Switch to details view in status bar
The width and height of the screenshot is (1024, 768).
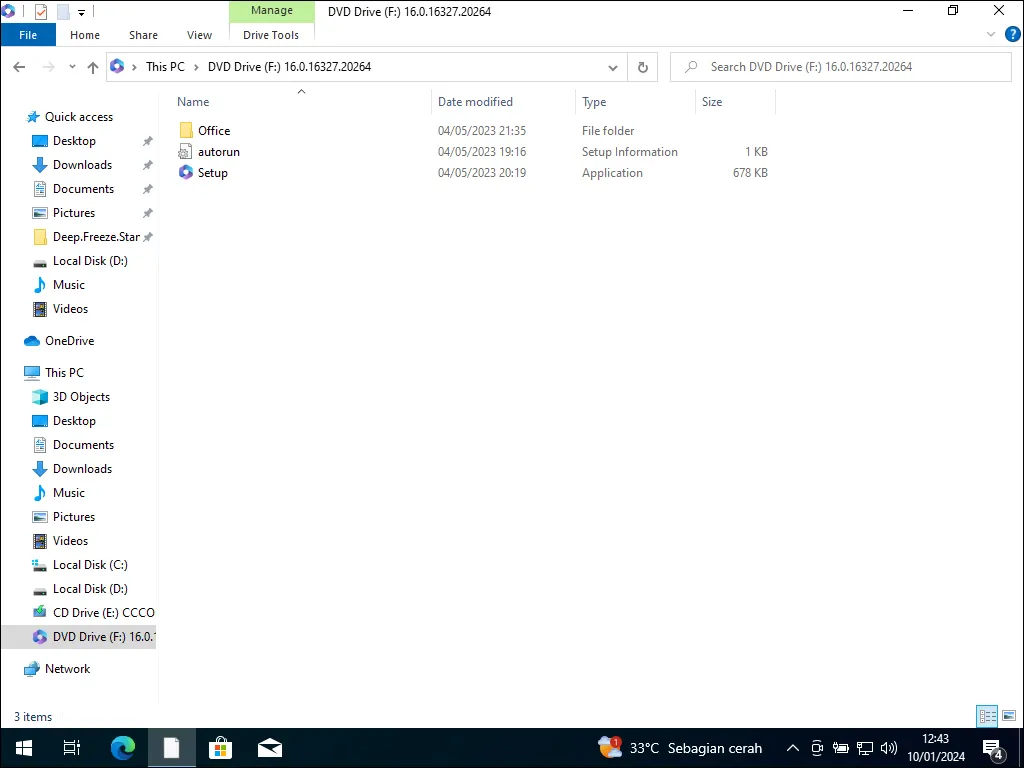coord(987,716)
